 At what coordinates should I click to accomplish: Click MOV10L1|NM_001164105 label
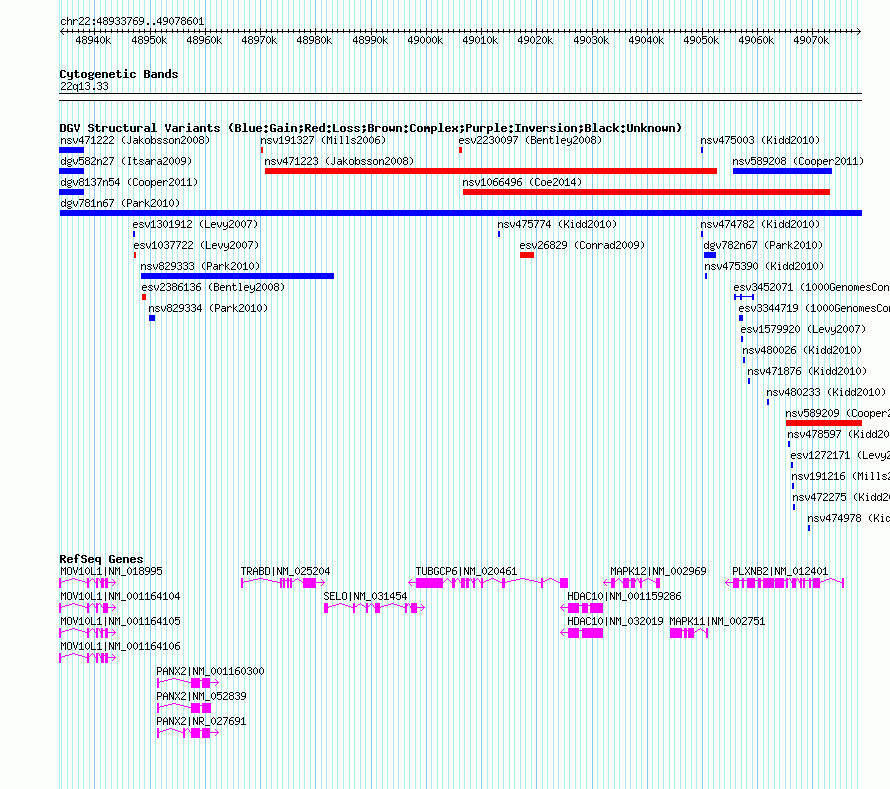tap(120, 622)
